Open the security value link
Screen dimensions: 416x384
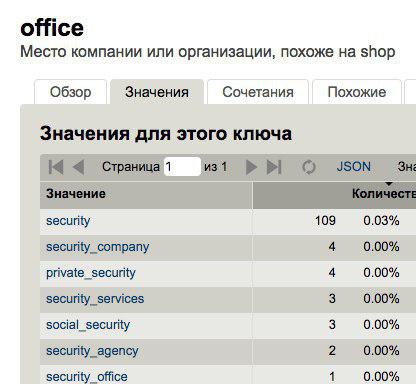[68, 221]
